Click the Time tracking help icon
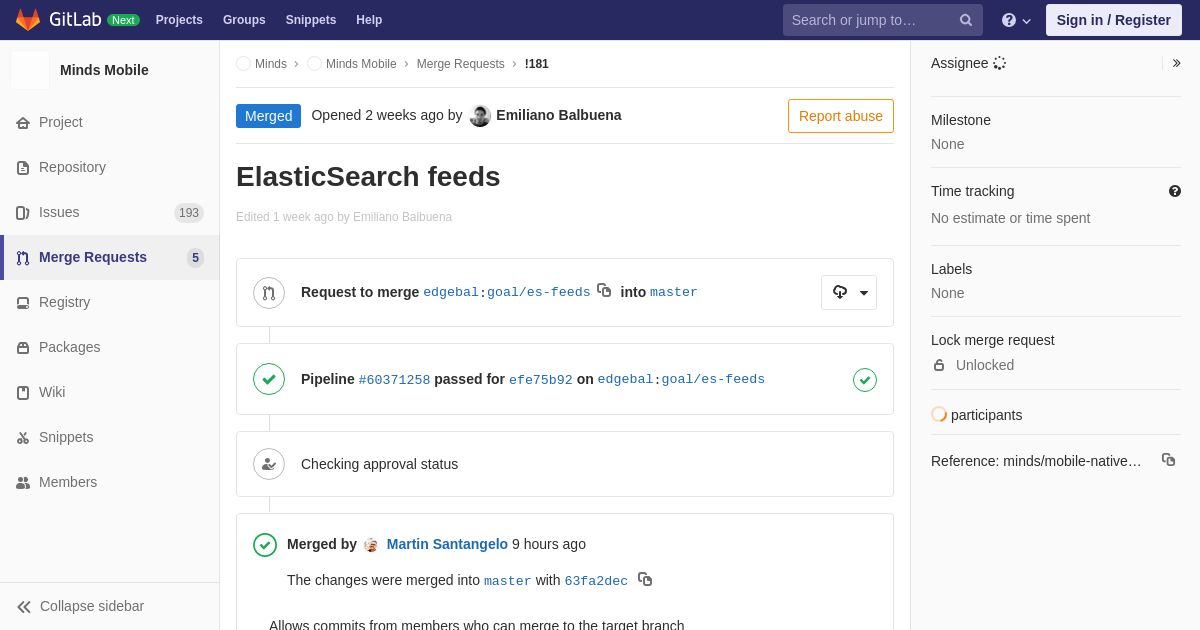The height and width of the screenshot is (630, 1200). (1175, 191)
